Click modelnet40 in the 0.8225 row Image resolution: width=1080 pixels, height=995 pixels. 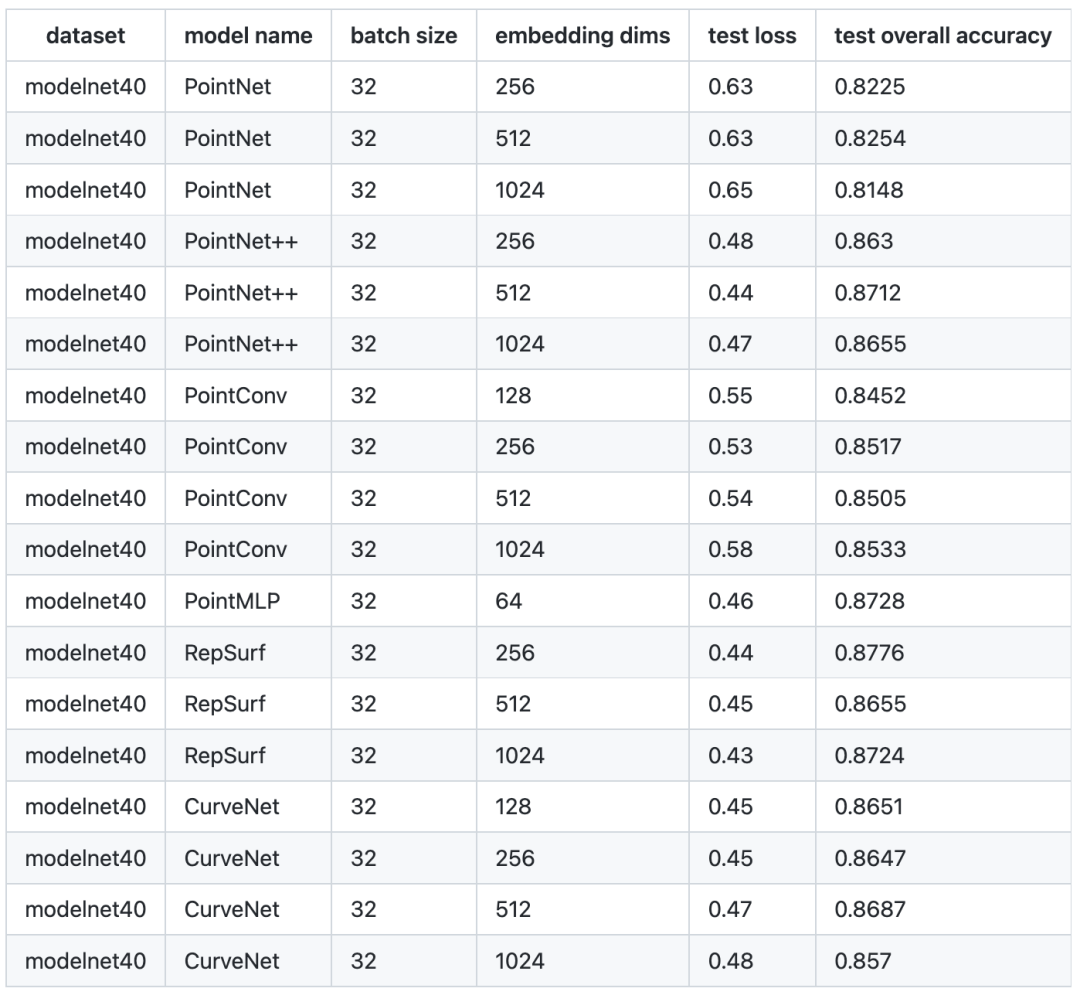click(85, 87)
